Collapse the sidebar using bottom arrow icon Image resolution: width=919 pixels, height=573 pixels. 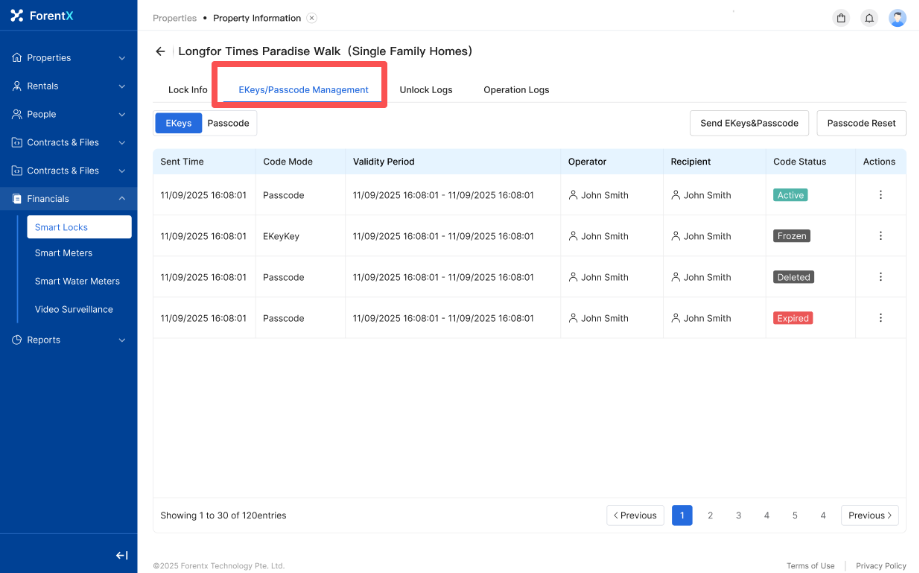coord(121,555)
